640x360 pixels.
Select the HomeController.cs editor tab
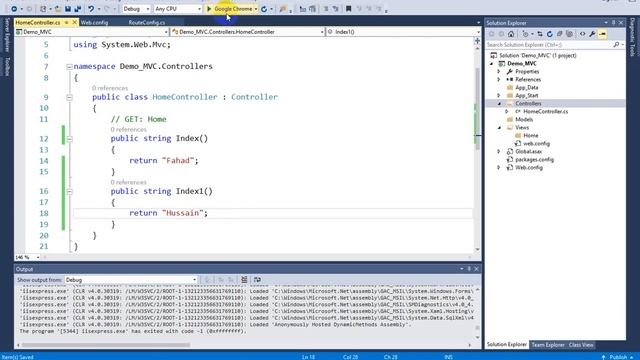38,22
